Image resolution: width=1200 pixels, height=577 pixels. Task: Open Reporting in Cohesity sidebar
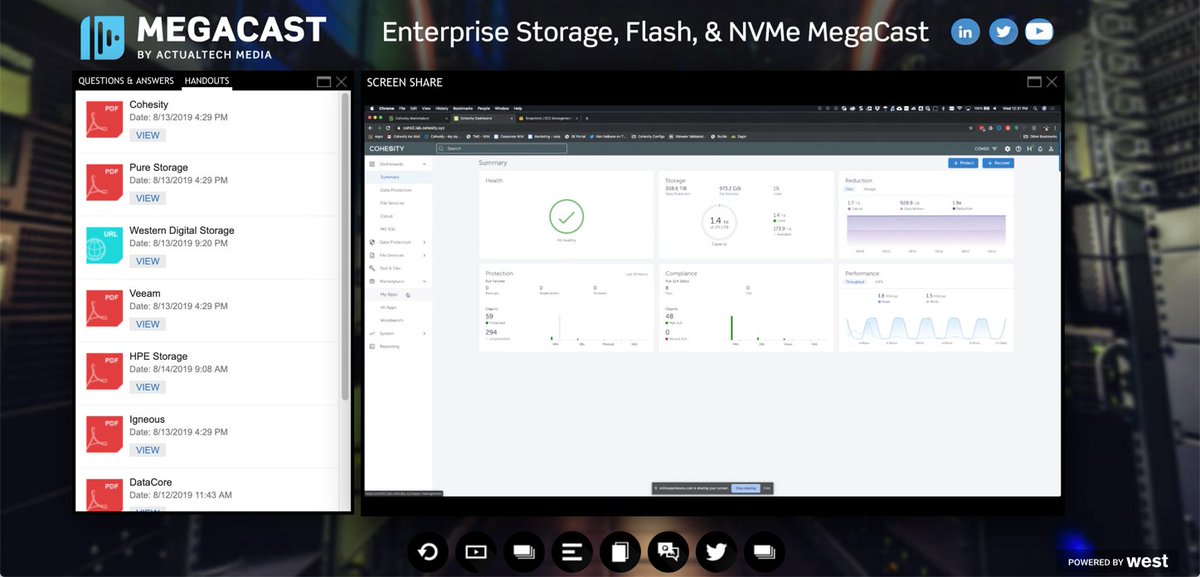pos(389,346)
